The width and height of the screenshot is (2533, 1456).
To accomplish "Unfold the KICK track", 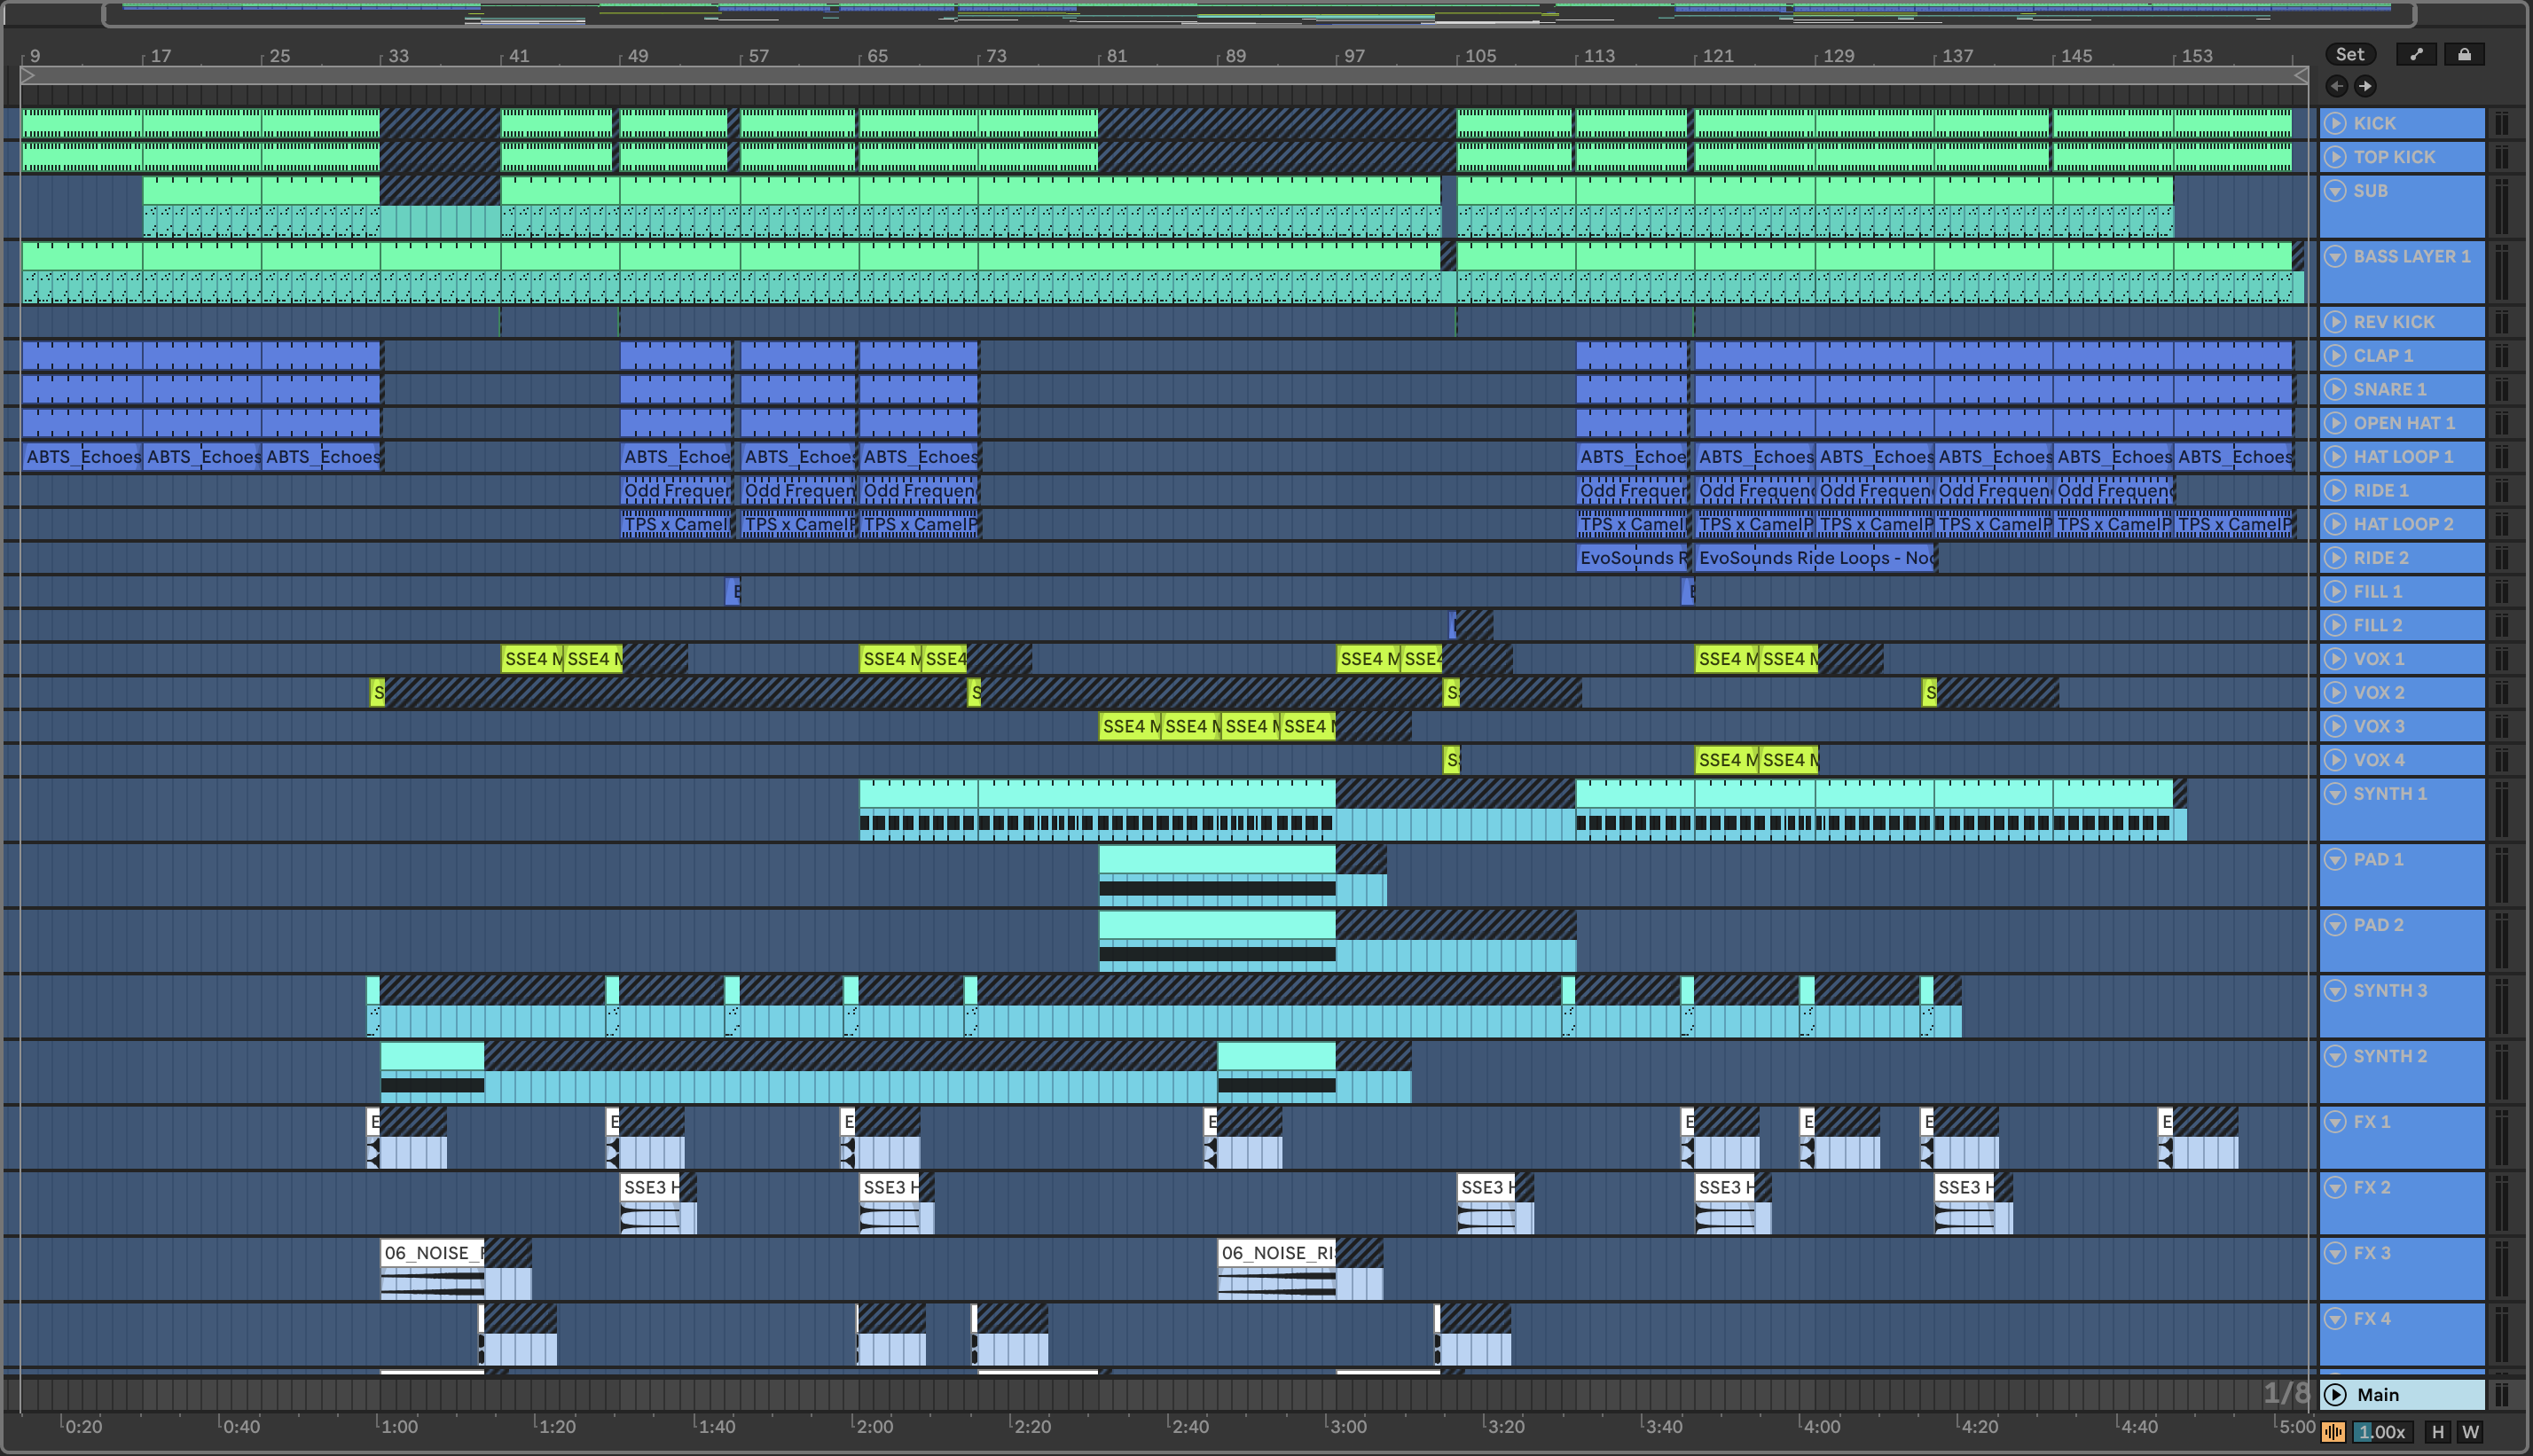I will coord(2335,123).
